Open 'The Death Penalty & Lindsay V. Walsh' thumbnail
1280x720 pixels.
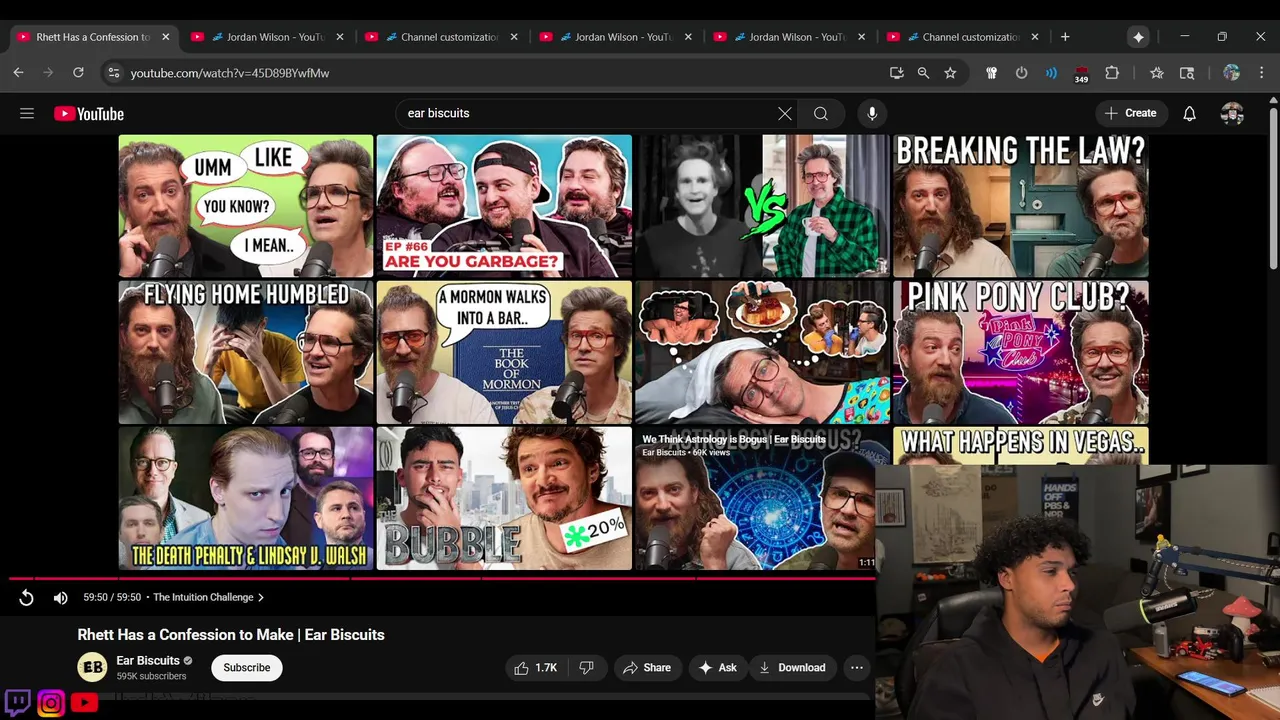(x=246, y=498)
